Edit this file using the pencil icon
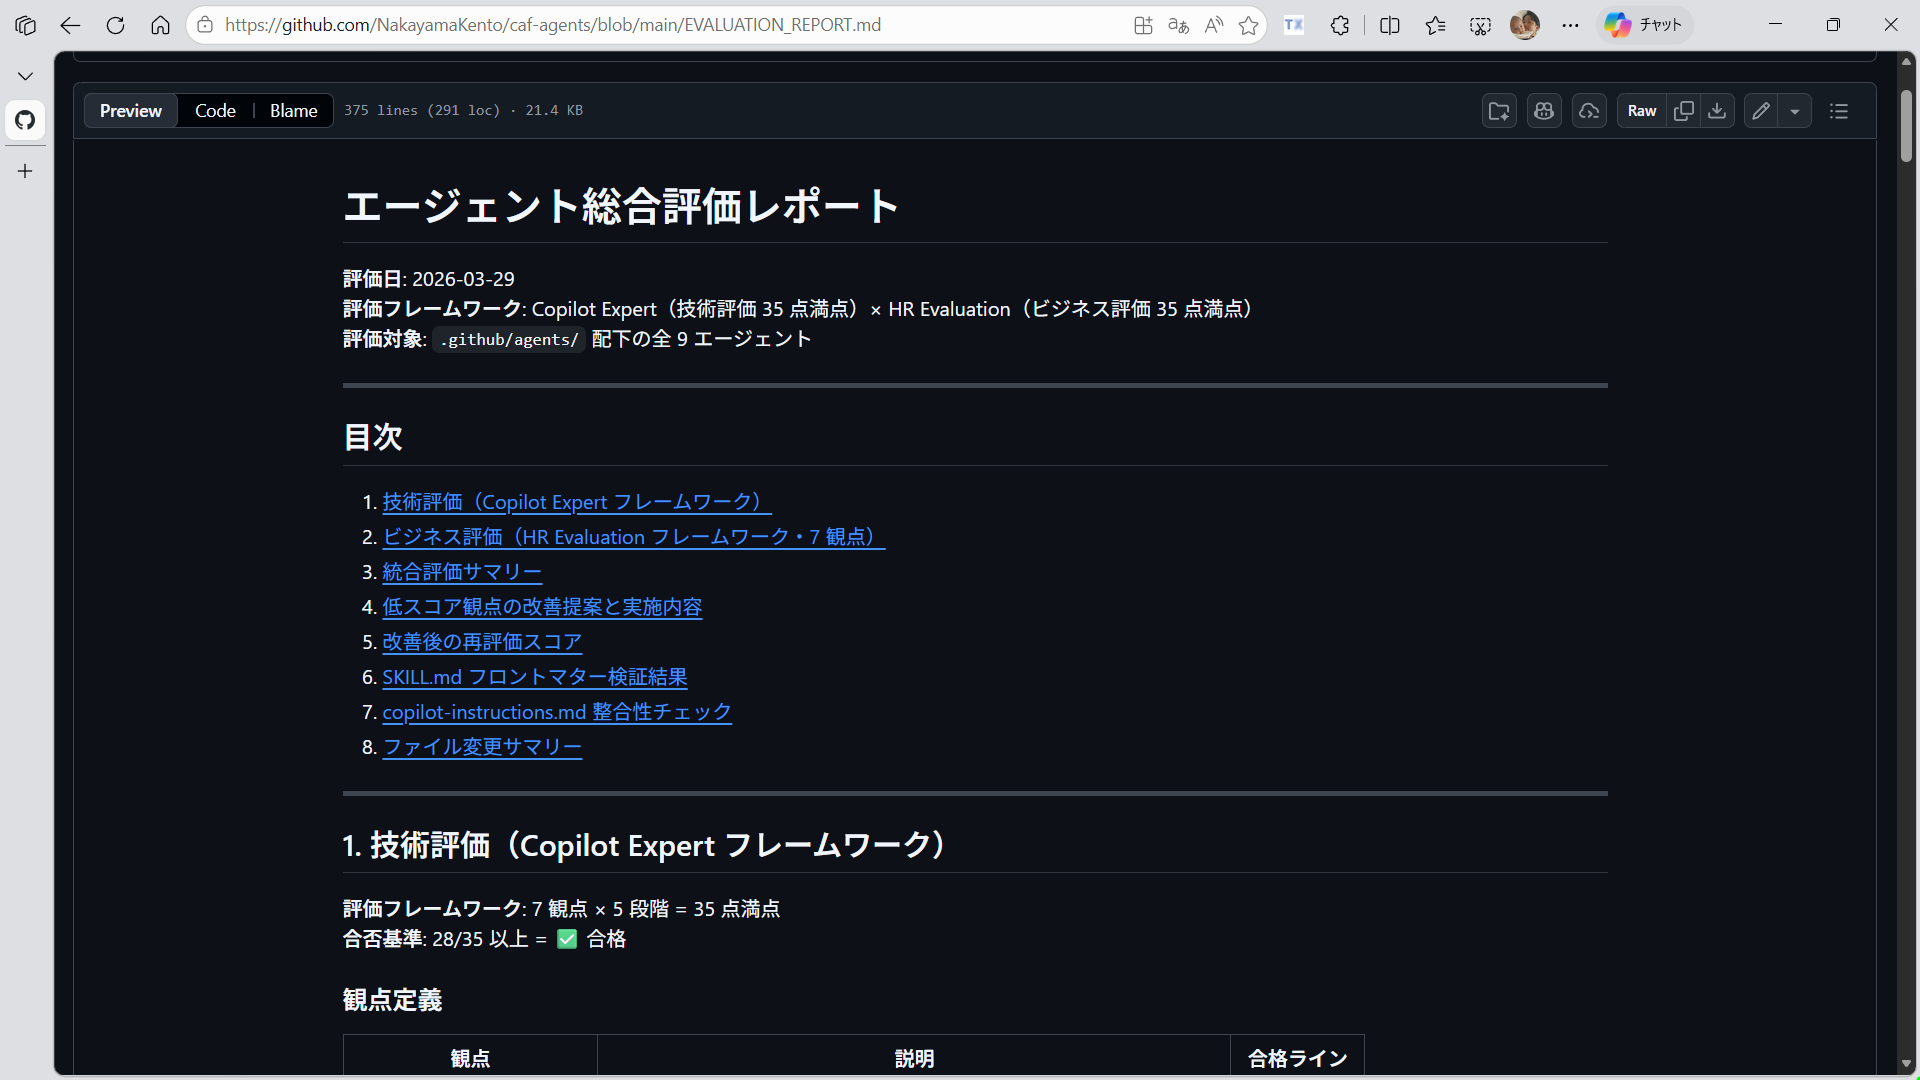Screen dimensions: 1920x1080 pos(1761,110)
